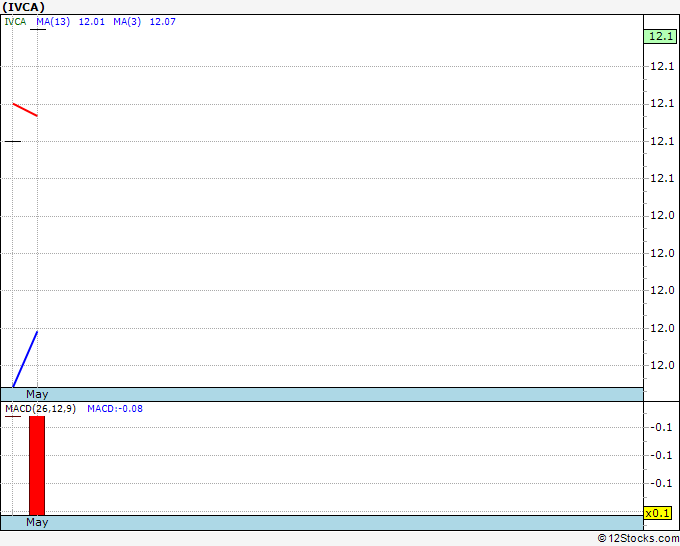This screenshot has height=546, width=680.
Task: Select the IVCA legend label
Action: tap(15, 22)
